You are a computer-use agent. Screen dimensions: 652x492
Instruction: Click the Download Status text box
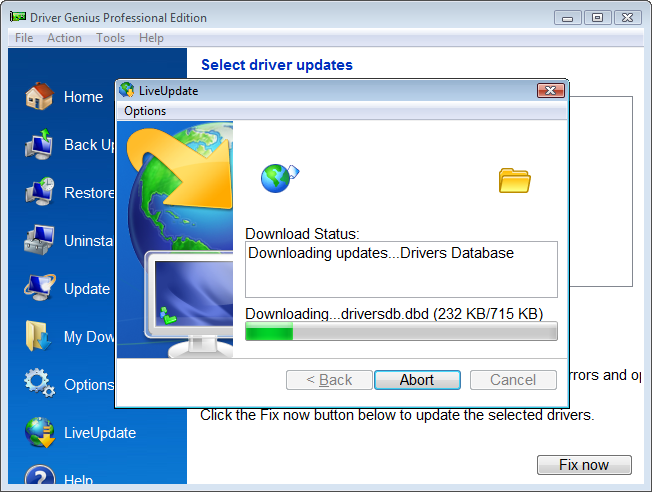[x=401, y=269]
